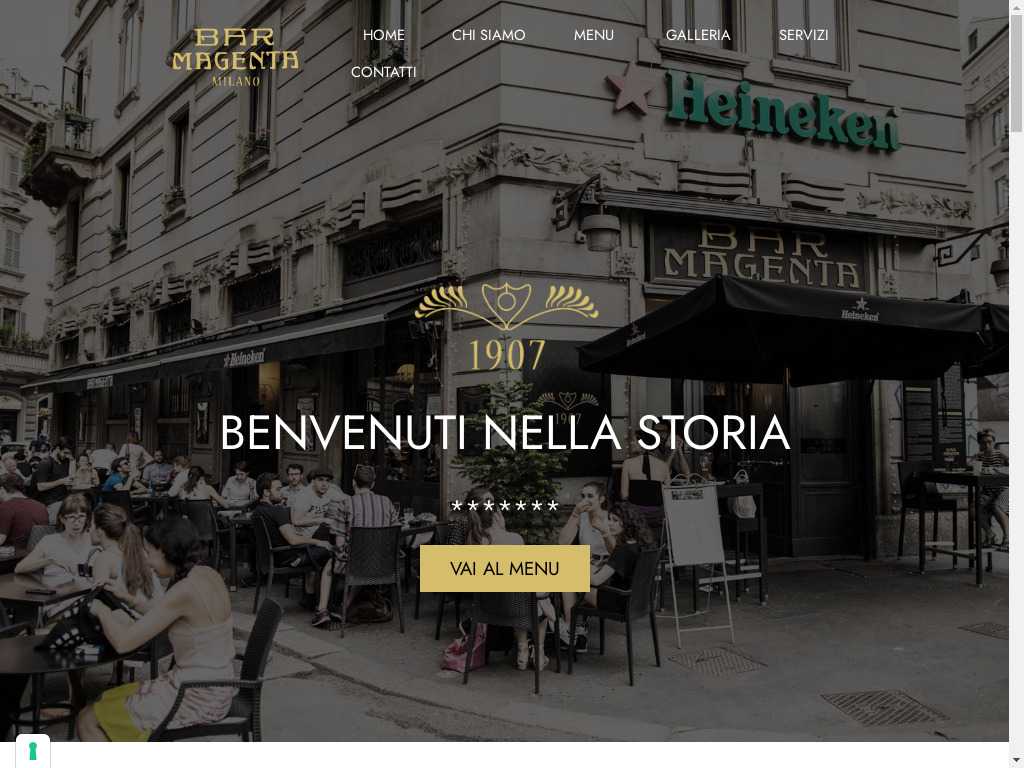Open the CONTATTI page
This screenshot has height=768, width=1024.
pos(383,72)
